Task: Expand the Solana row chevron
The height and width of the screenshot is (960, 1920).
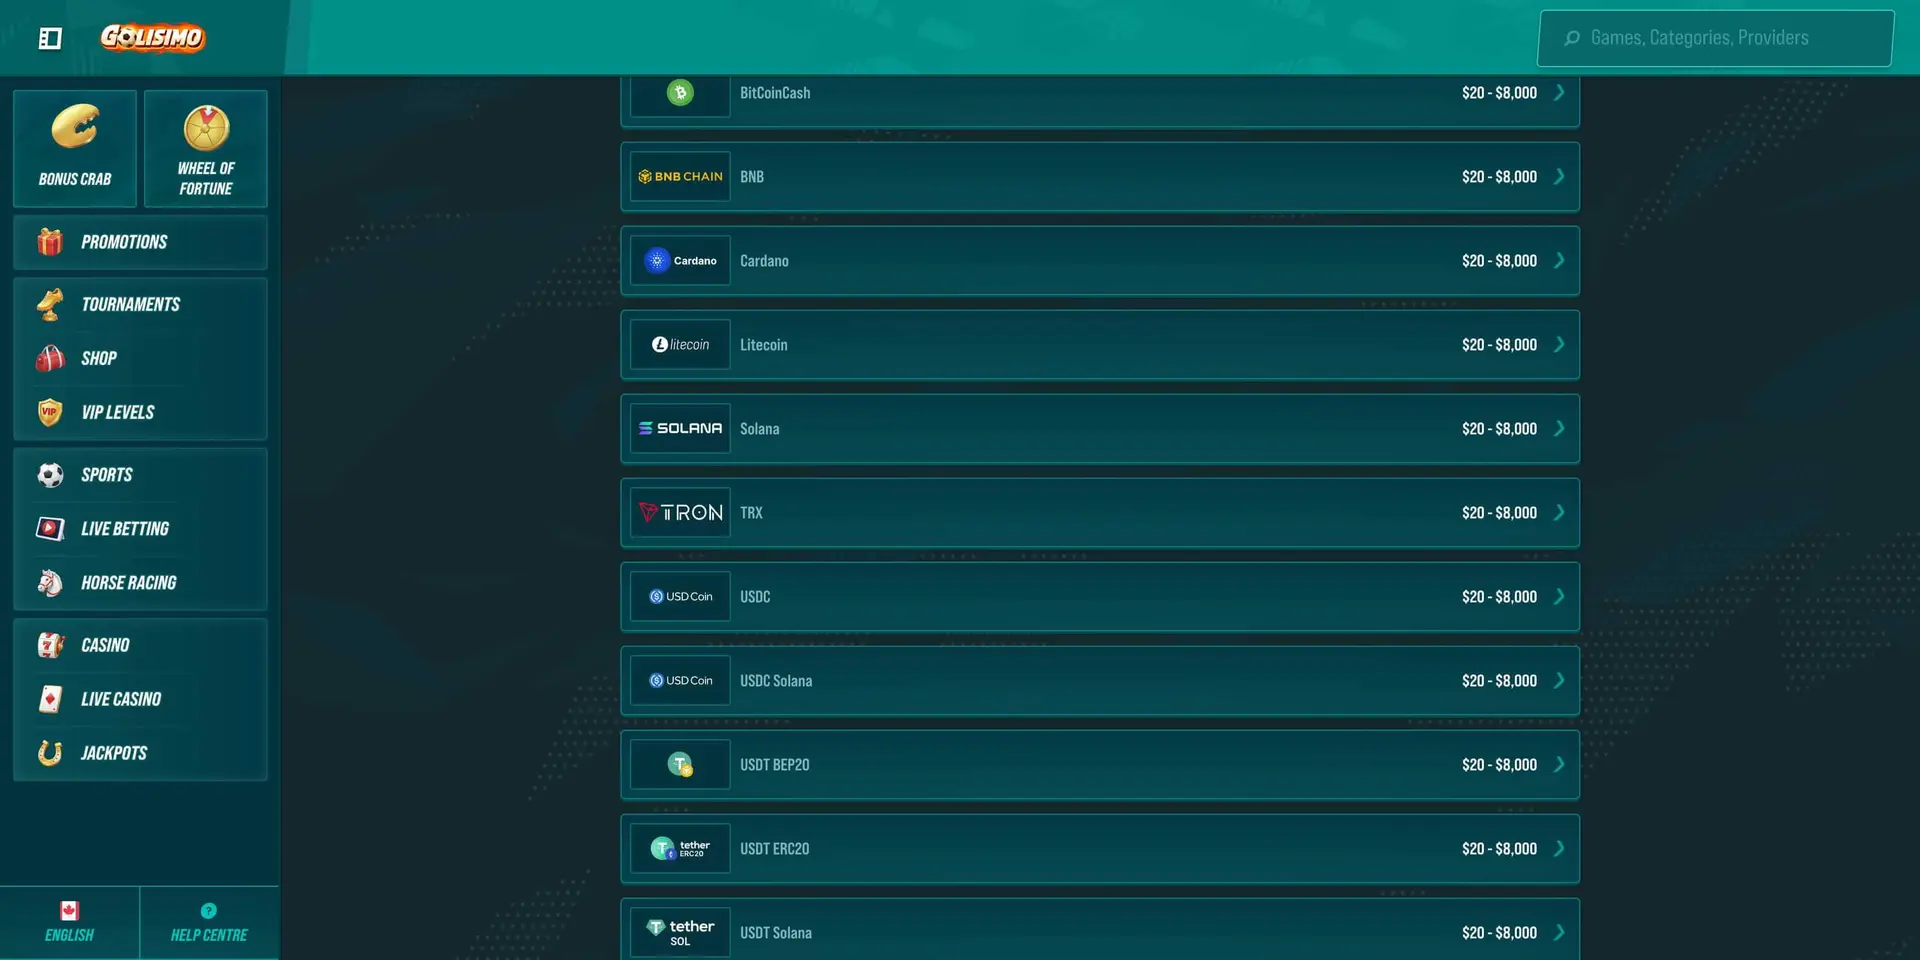Action: click(1559, 428)
